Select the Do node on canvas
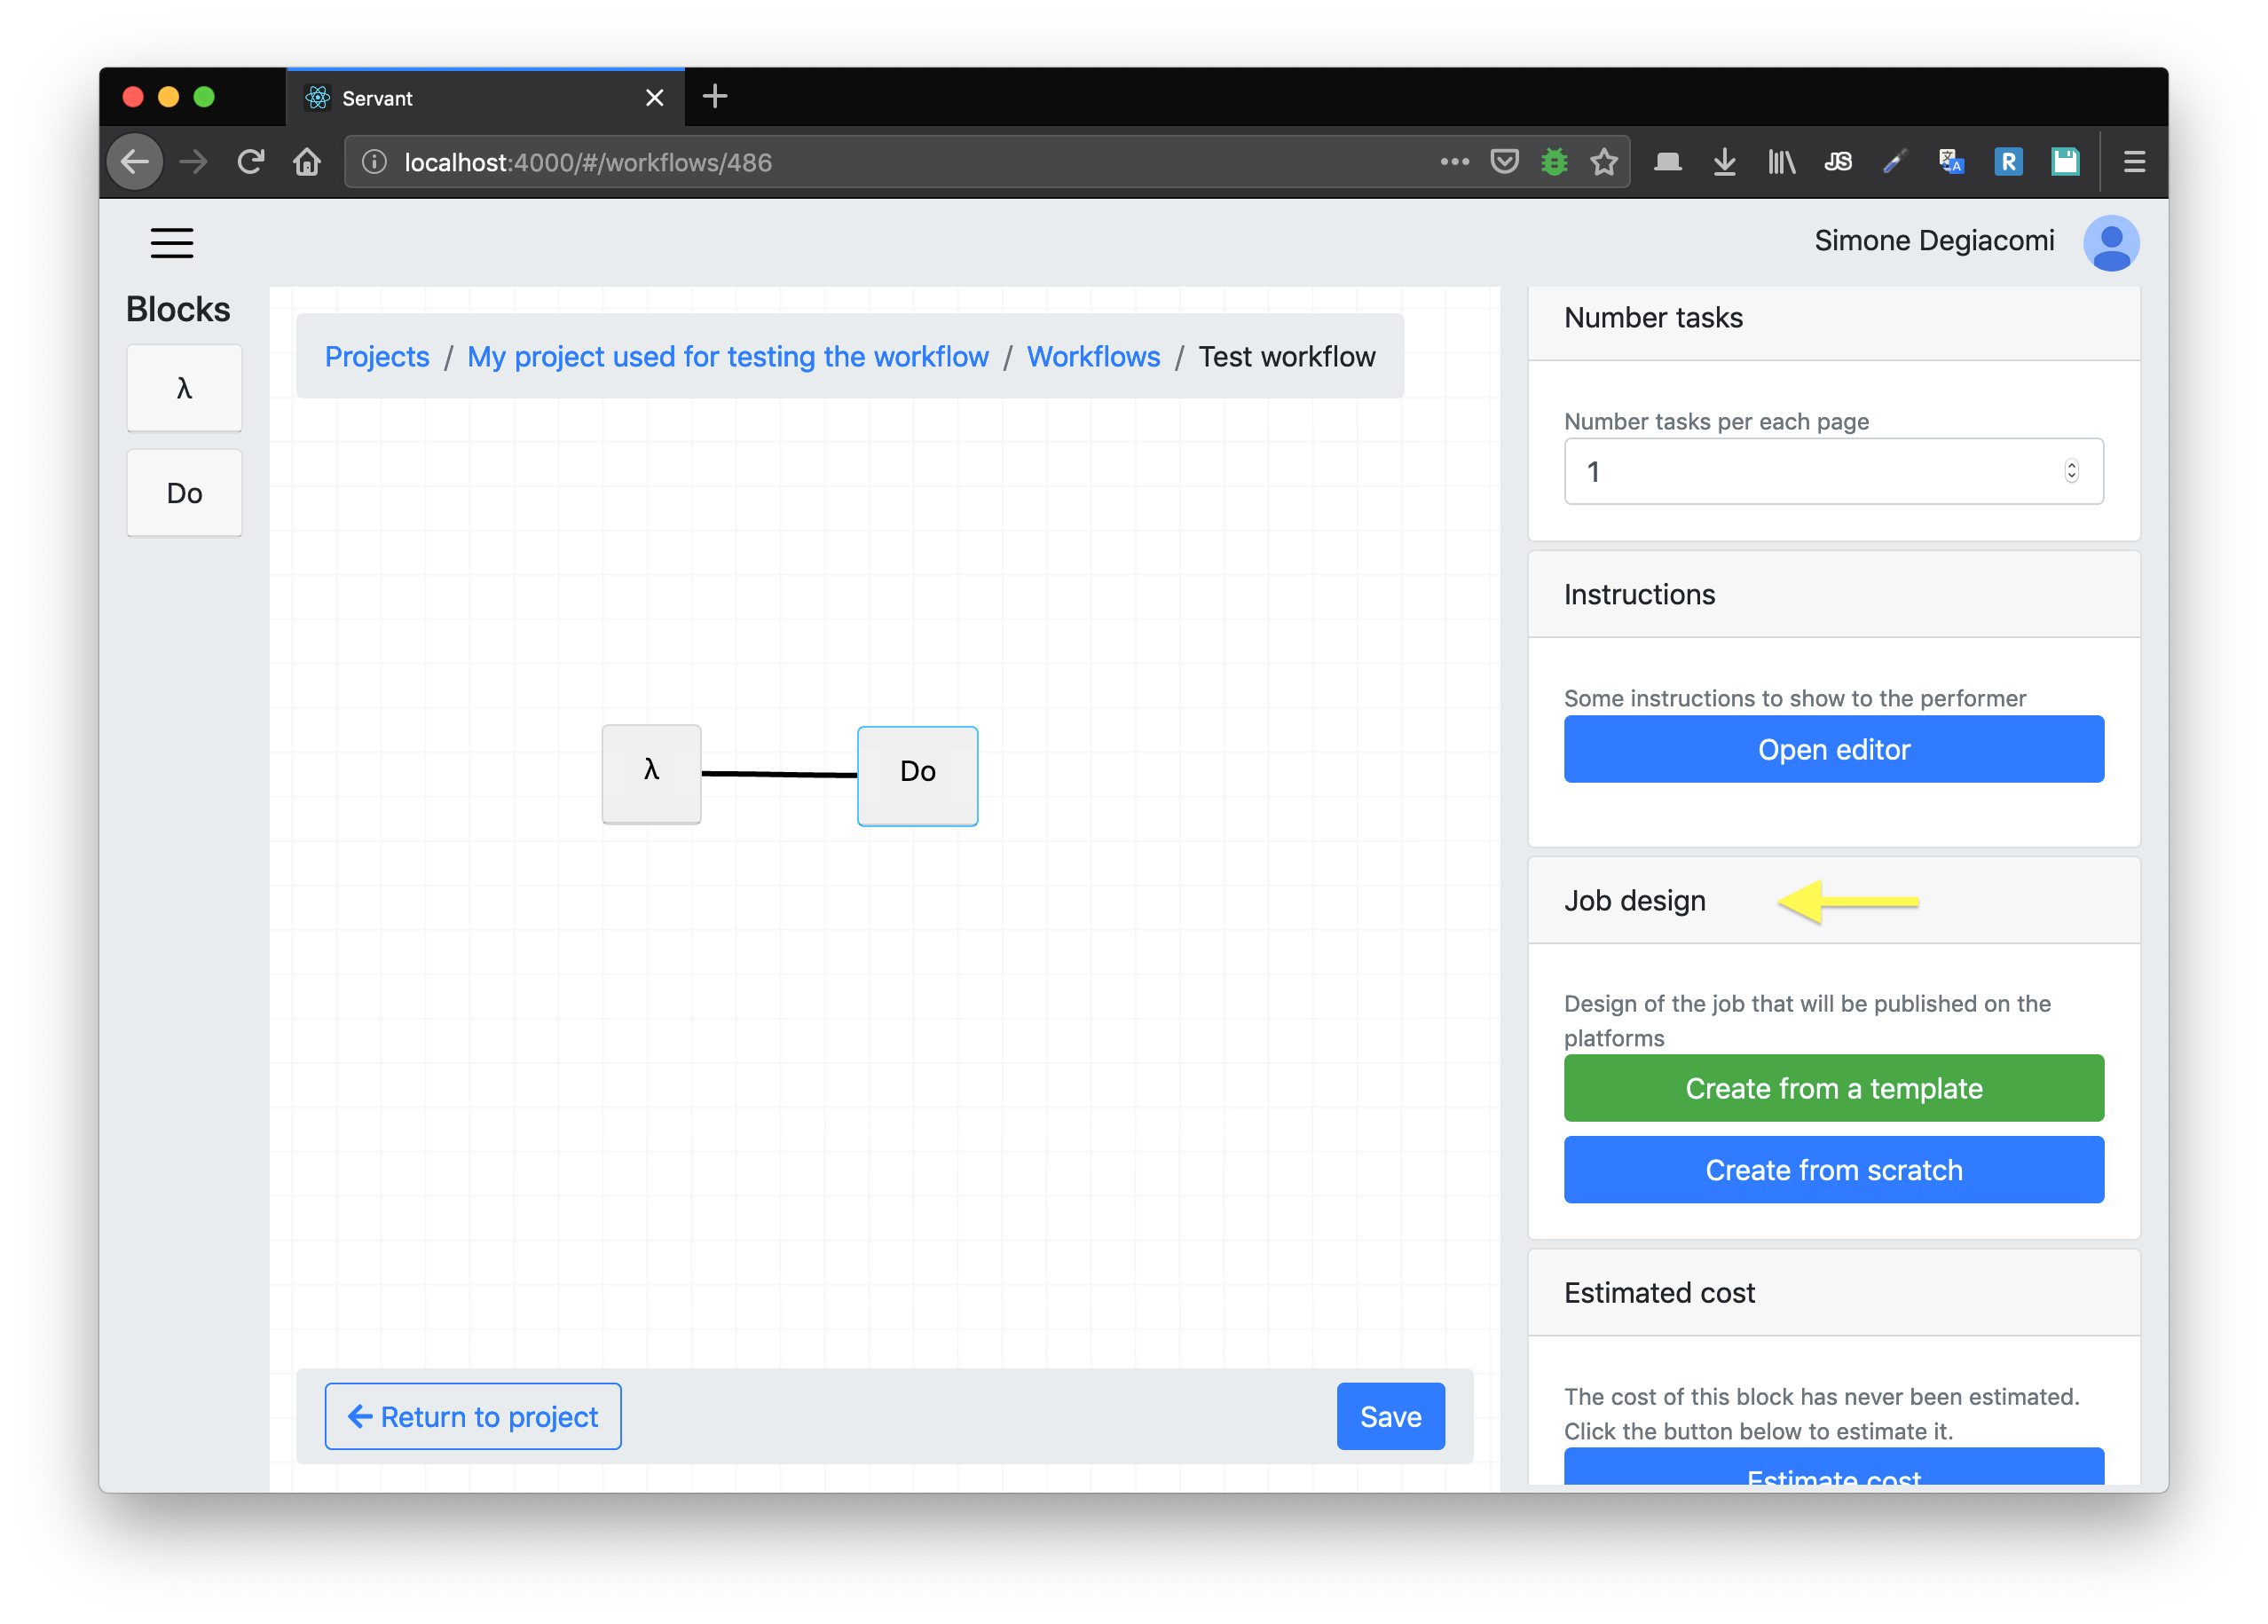Screen dimensions: 2268x1624 [x=917, y=775]
